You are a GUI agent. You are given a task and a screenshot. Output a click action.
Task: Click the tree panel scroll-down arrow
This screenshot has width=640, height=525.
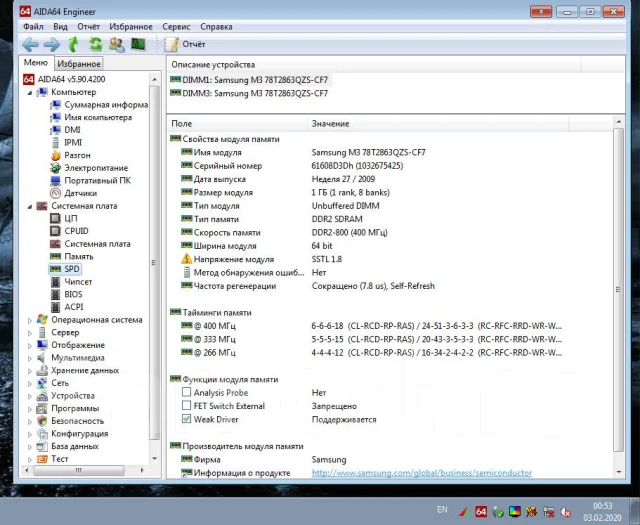point(155,459)
